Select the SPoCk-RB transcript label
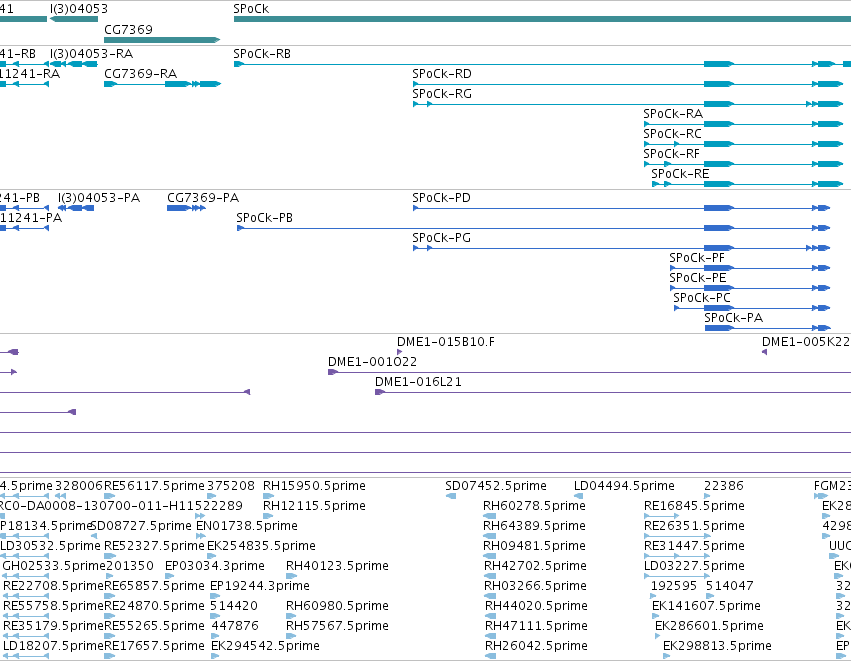This screenshot has width=851, height=661. point(262,54)
